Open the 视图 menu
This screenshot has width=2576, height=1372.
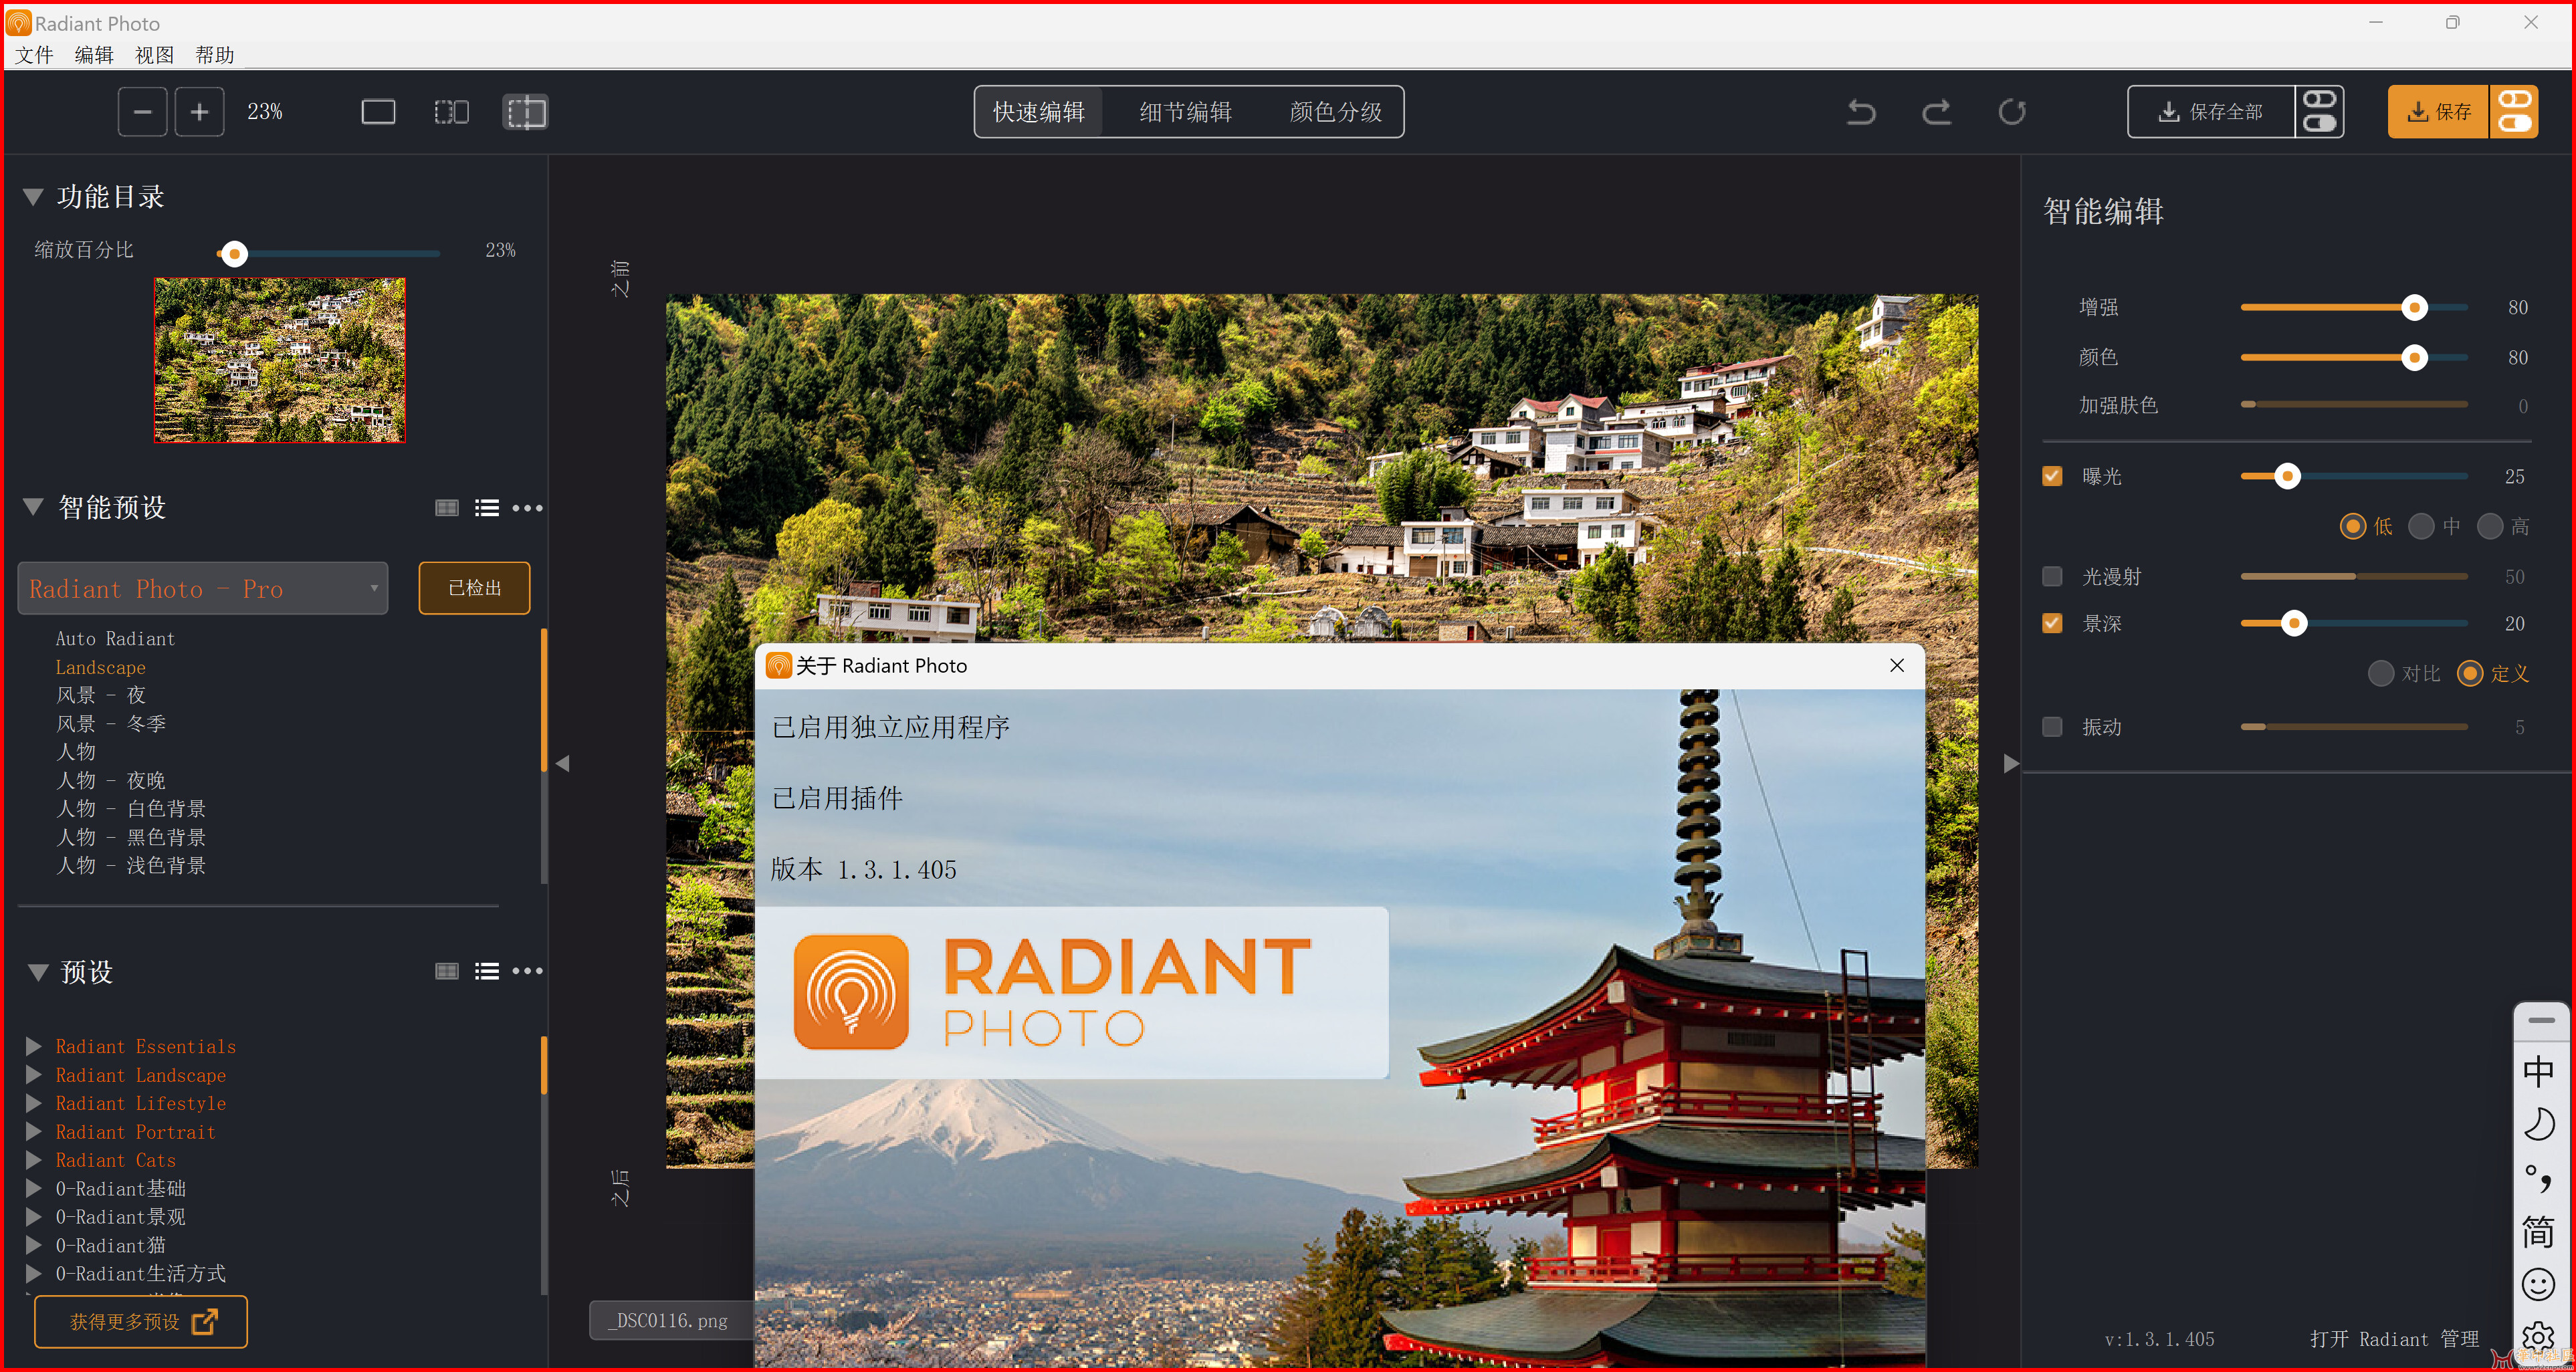(154, 55)
